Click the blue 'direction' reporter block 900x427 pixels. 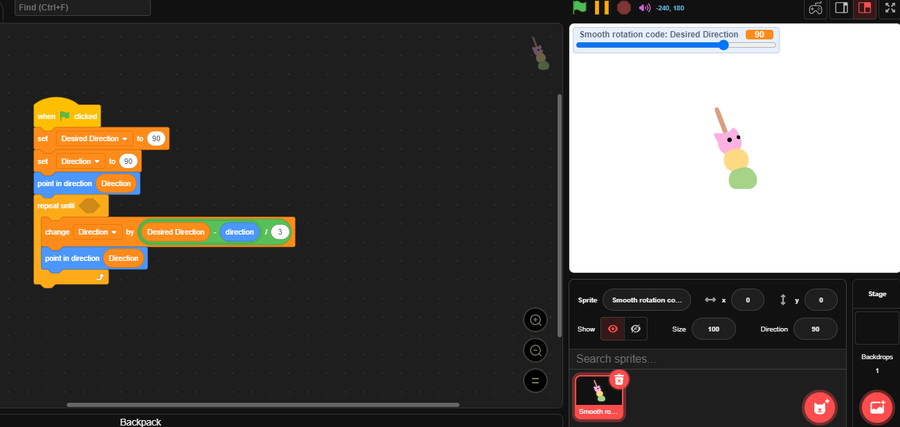coord(239,232)
